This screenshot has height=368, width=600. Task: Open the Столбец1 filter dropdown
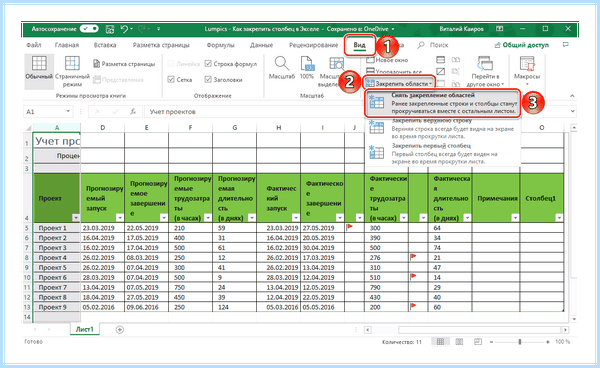559,218
